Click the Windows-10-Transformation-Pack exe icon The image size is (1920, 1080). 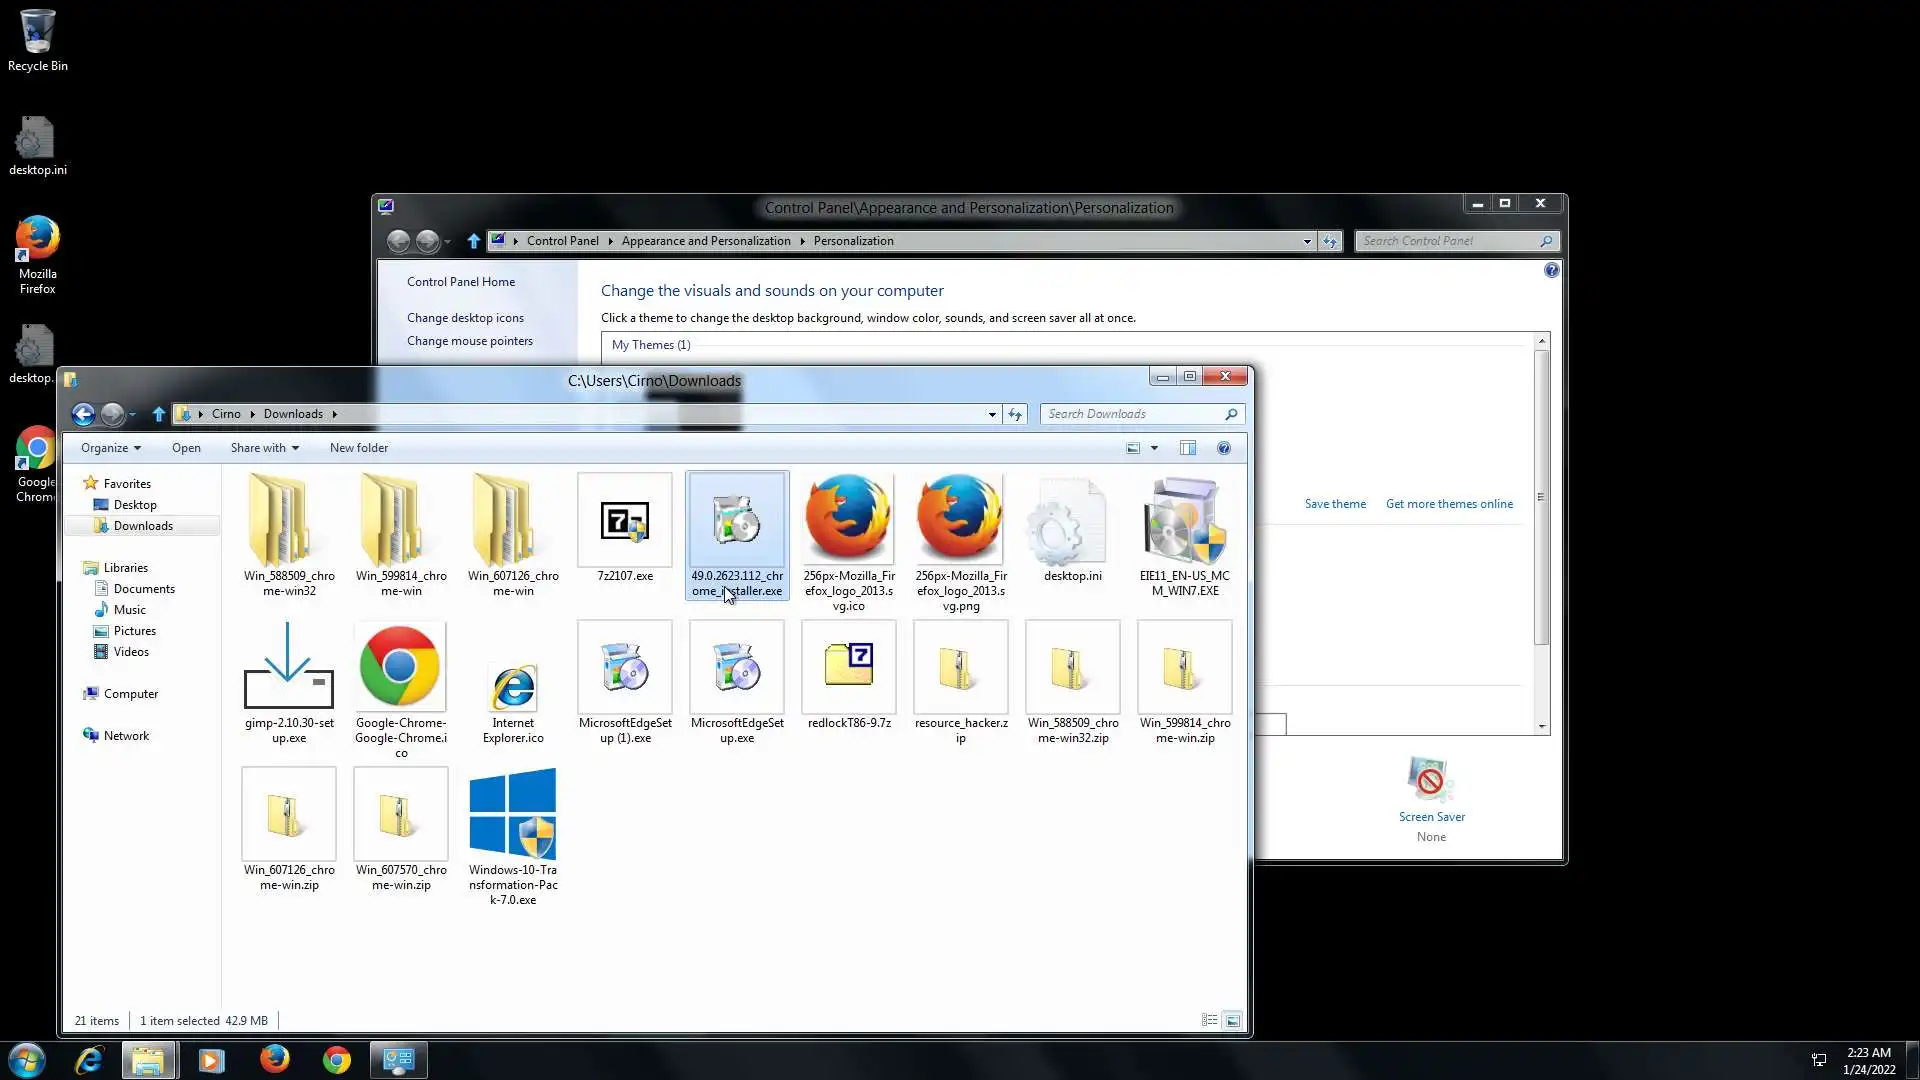tap(512, 814)
